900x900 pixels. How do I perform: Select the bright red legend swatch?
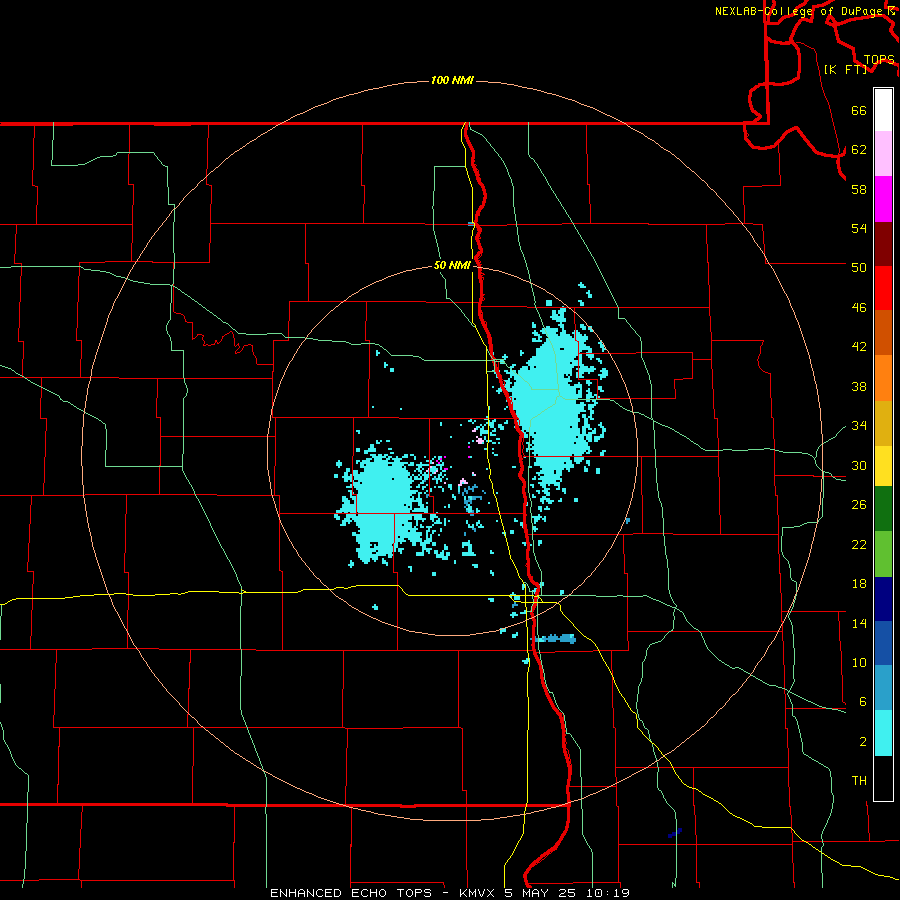pos(883,288)
